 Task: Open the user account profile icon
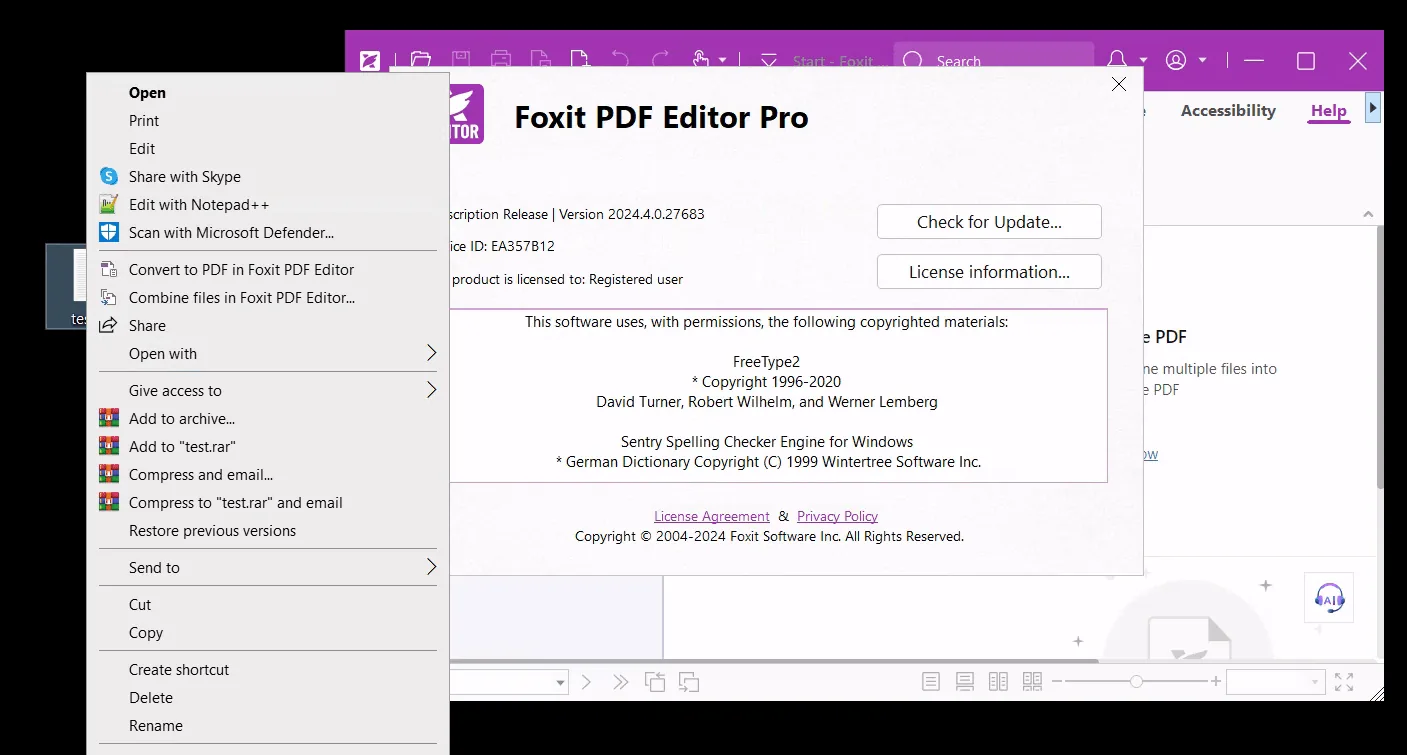click(x=1176, y=60)
